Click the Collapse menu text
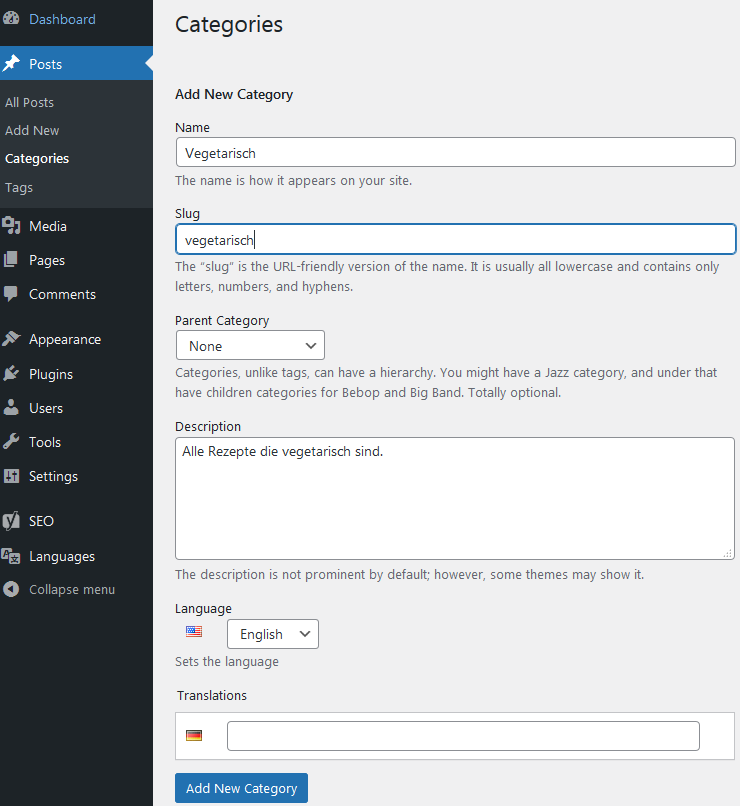This screenshot has width=740, height=806. 72,590
